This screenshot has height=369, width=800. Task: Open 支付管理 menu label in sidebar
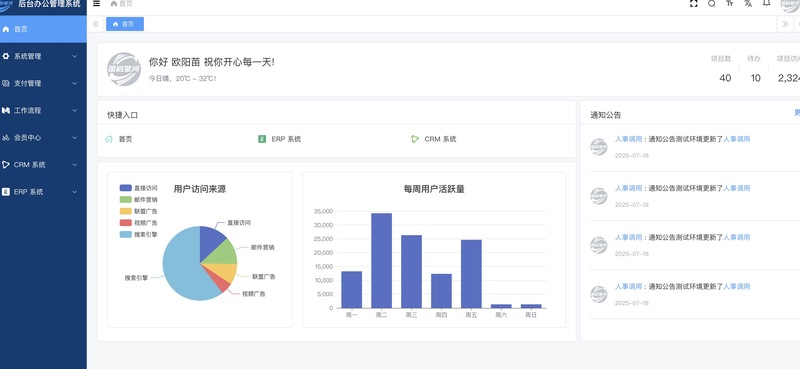click(28, 83)
